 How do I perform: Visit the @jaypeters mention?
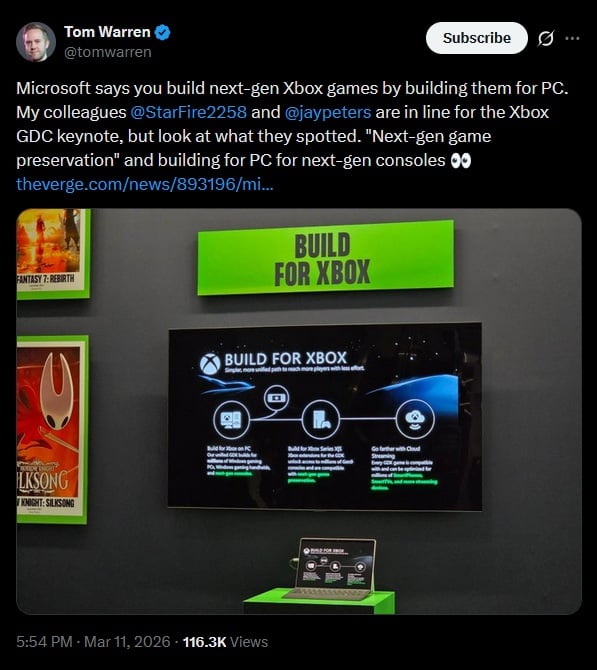point(327,112)
